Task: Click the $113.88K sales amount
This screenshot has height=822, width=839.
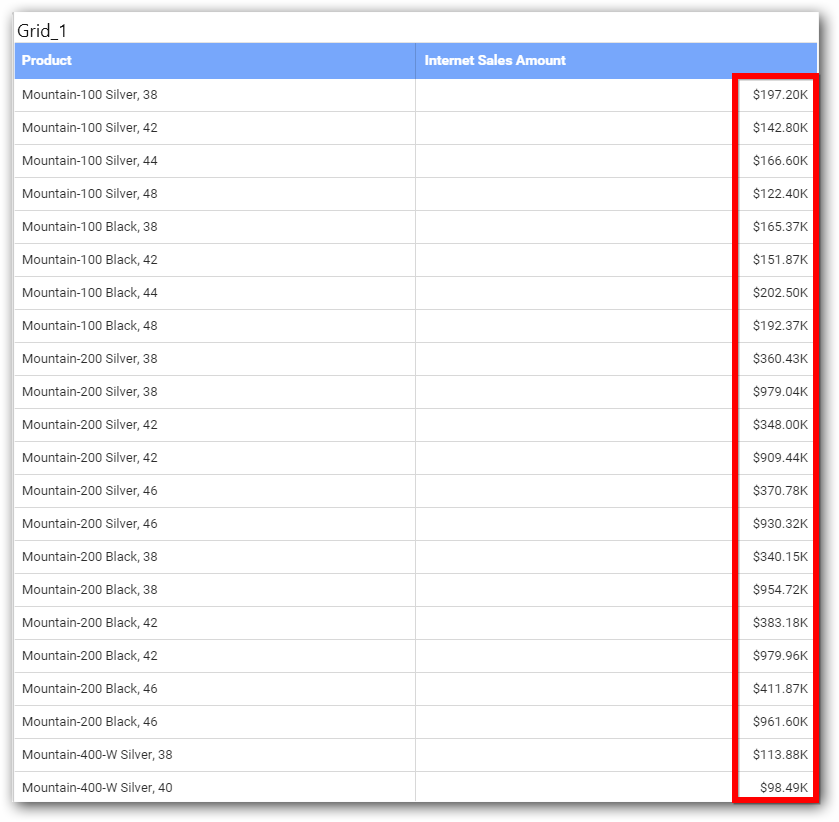Action: pos(780,755)
